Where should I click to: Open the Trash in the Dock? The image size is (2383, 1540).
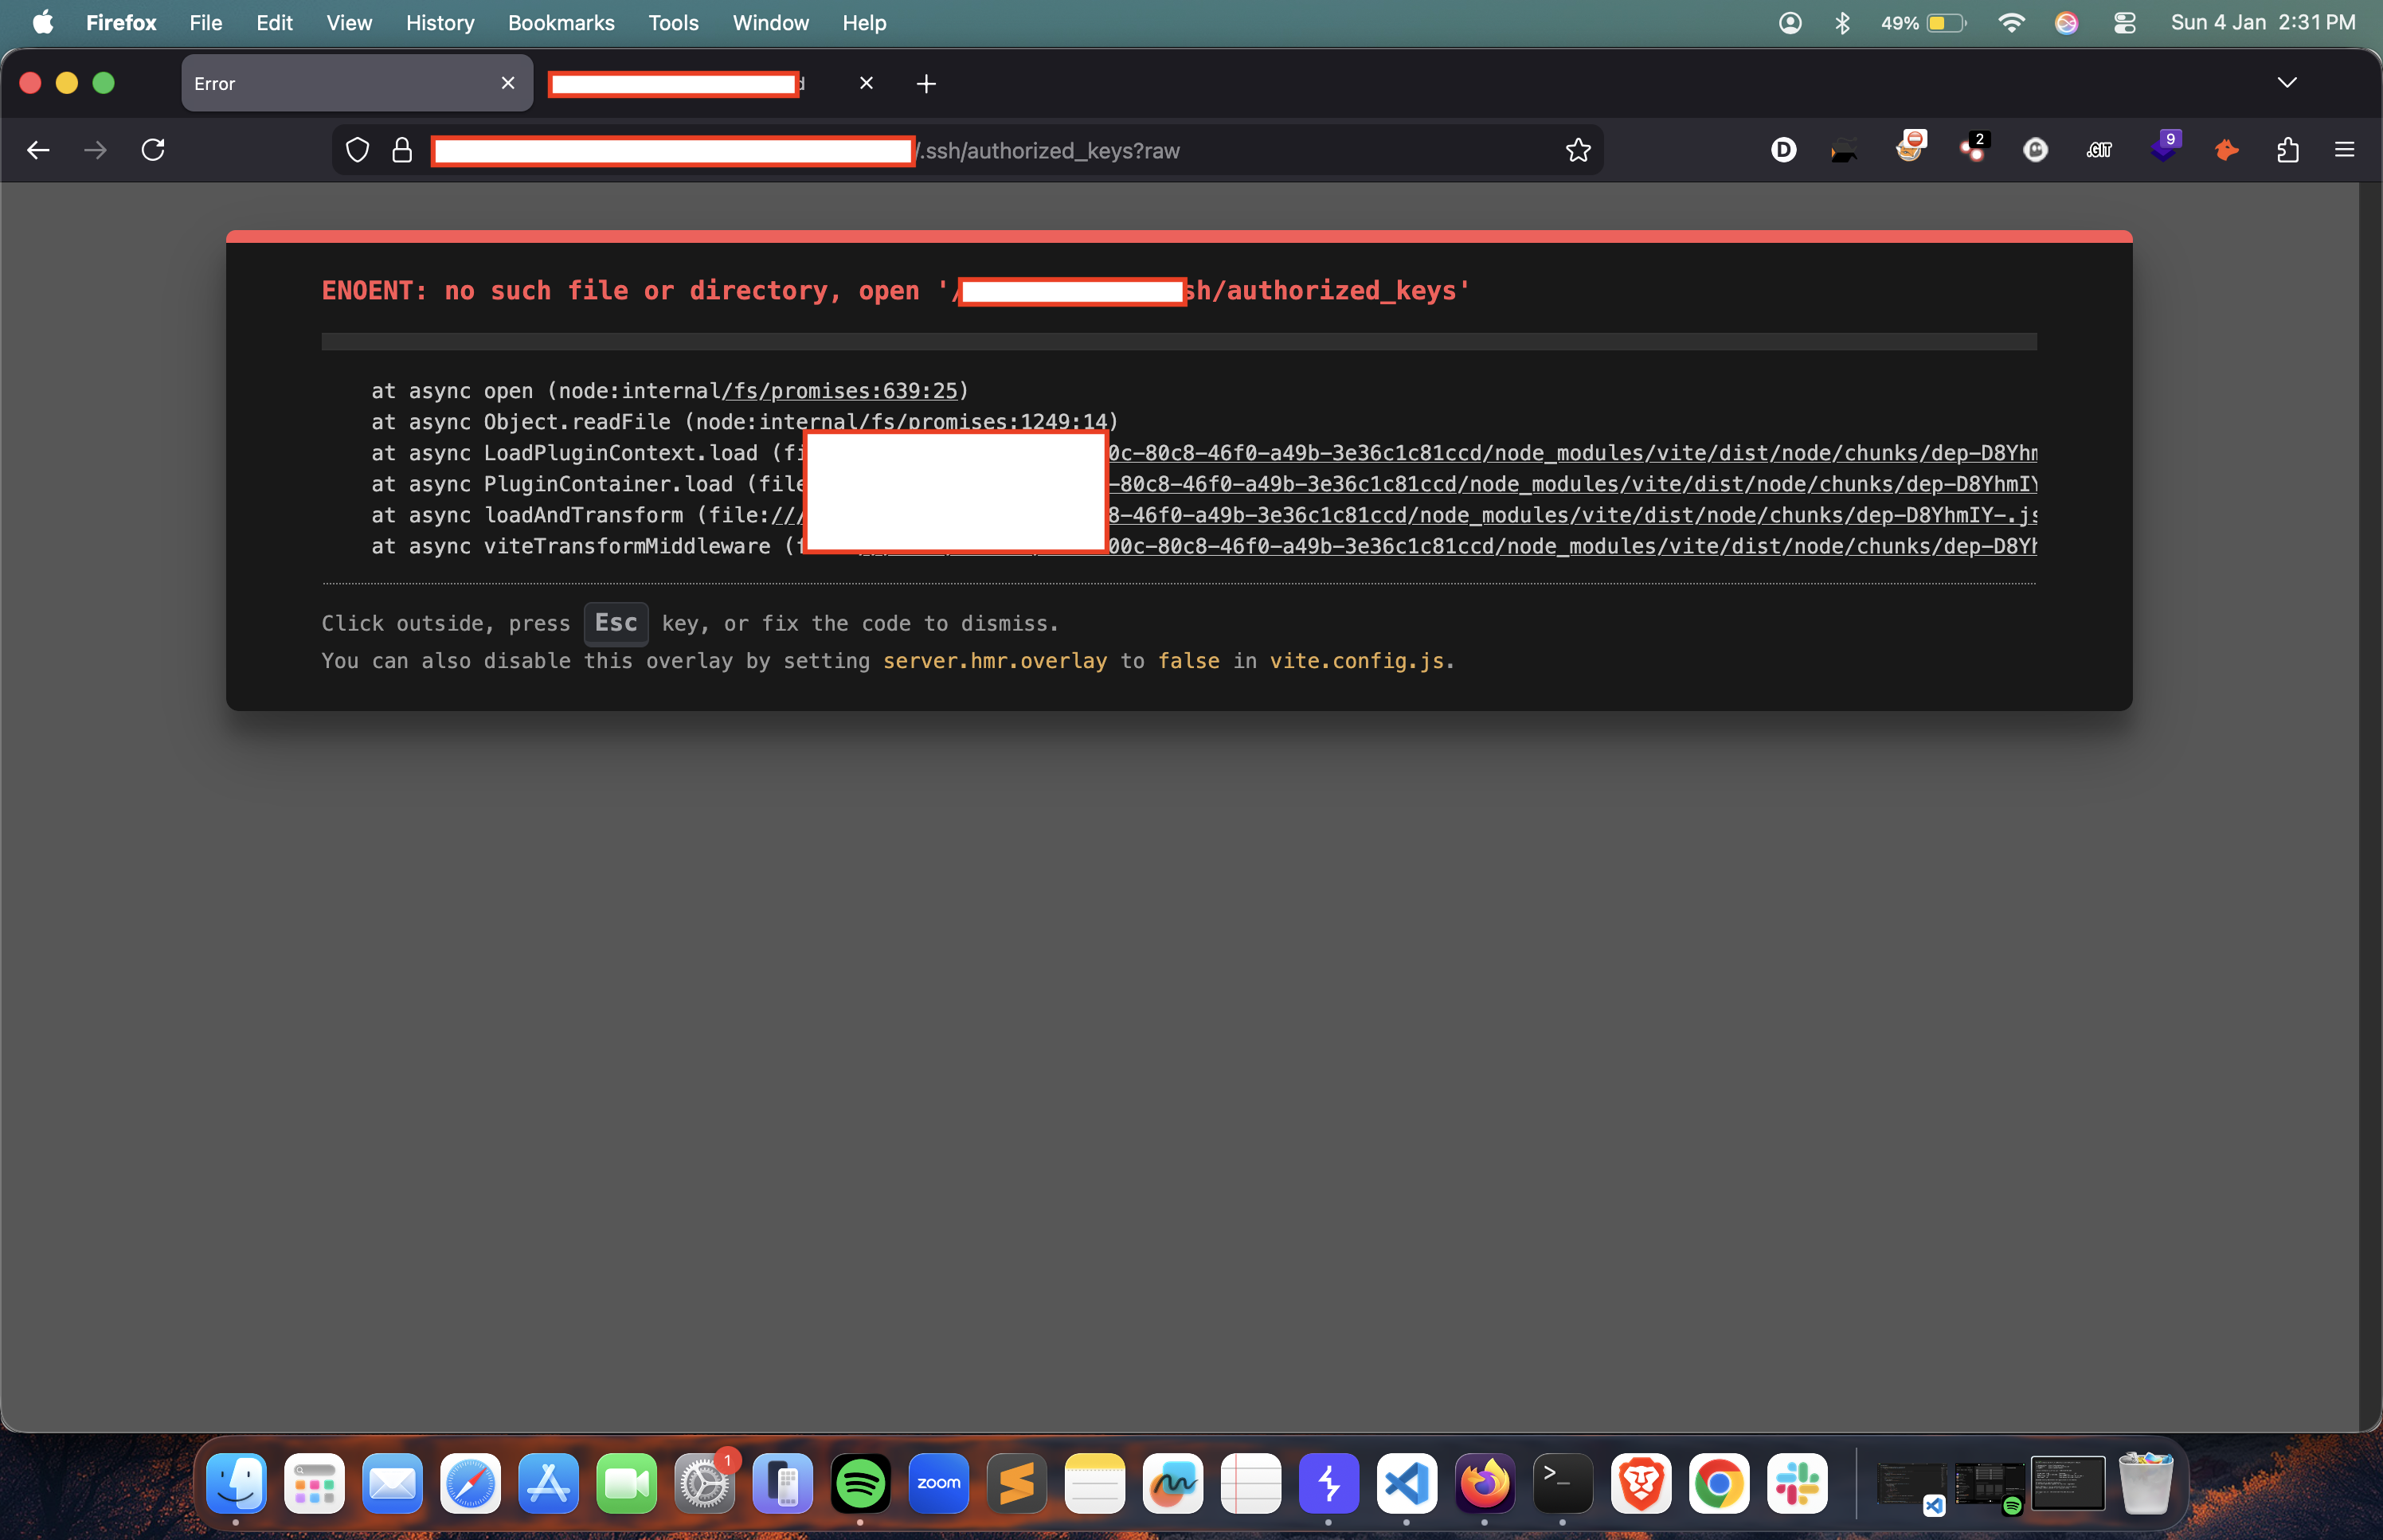click(2146, 1483)
